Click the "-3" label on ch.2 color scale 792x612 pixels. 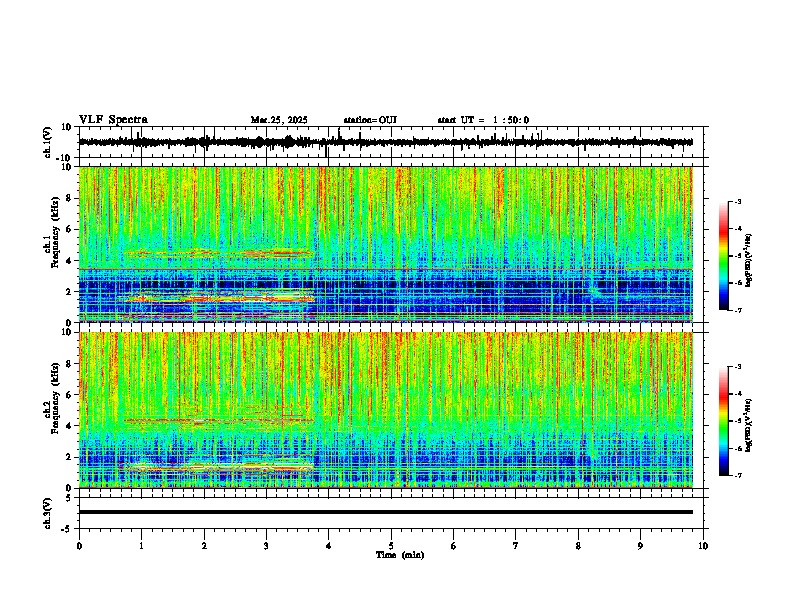click(x=737, y=367)
